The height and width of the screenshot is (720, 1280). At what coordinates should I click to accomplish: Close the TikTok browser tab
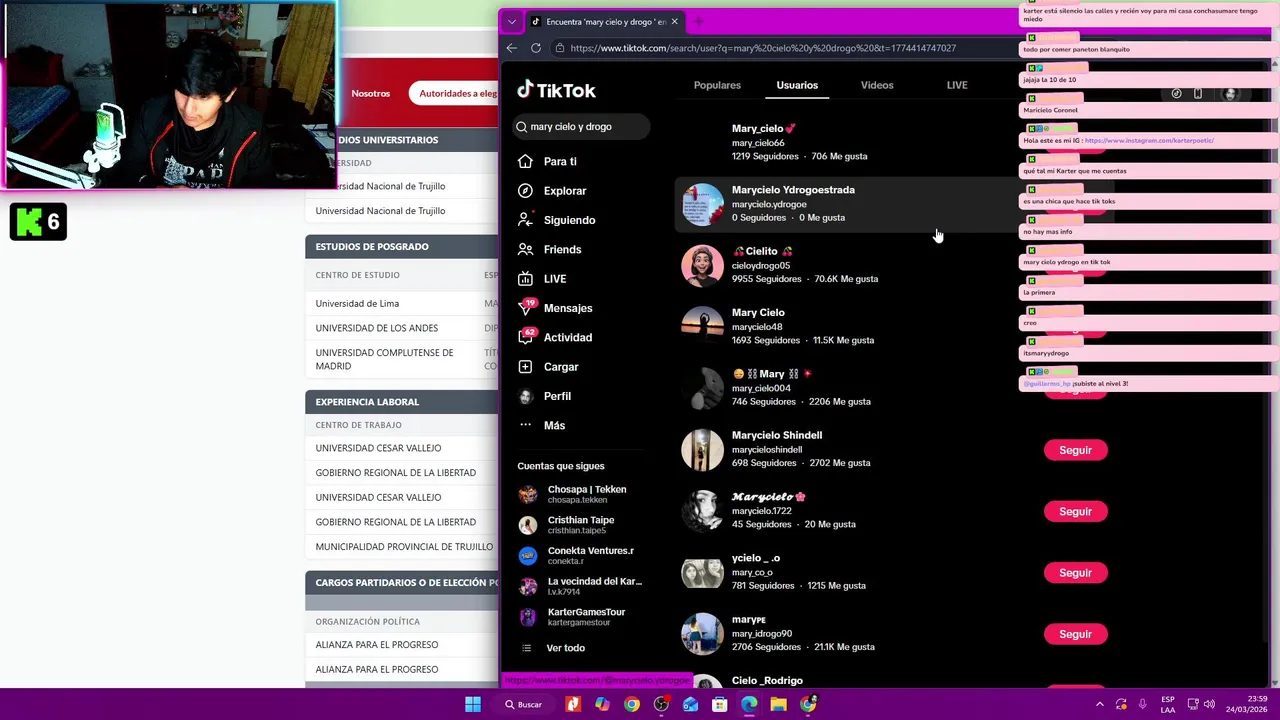point(674,21)
